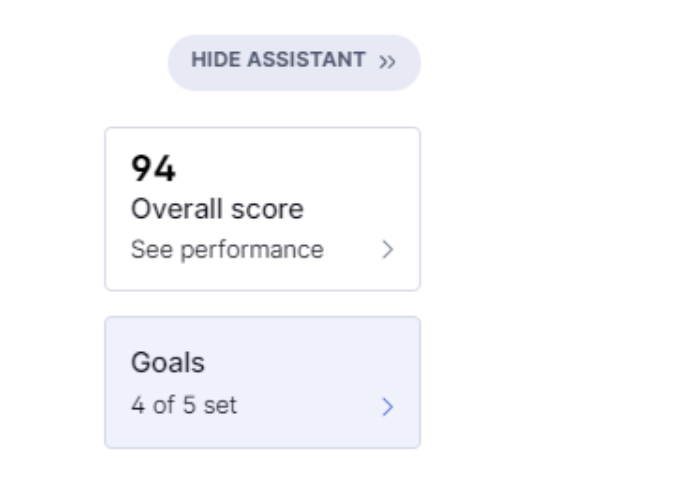Click the HIDE ASSISTANT text label
698x494 pixels.
tap(278, 60)
